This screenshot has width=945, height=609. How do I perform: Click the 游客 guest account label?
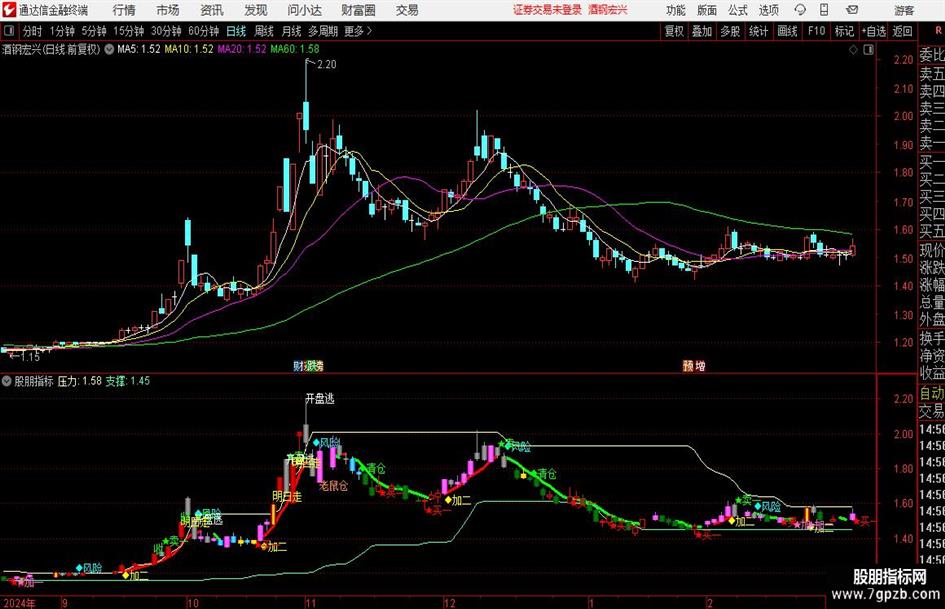904,10
